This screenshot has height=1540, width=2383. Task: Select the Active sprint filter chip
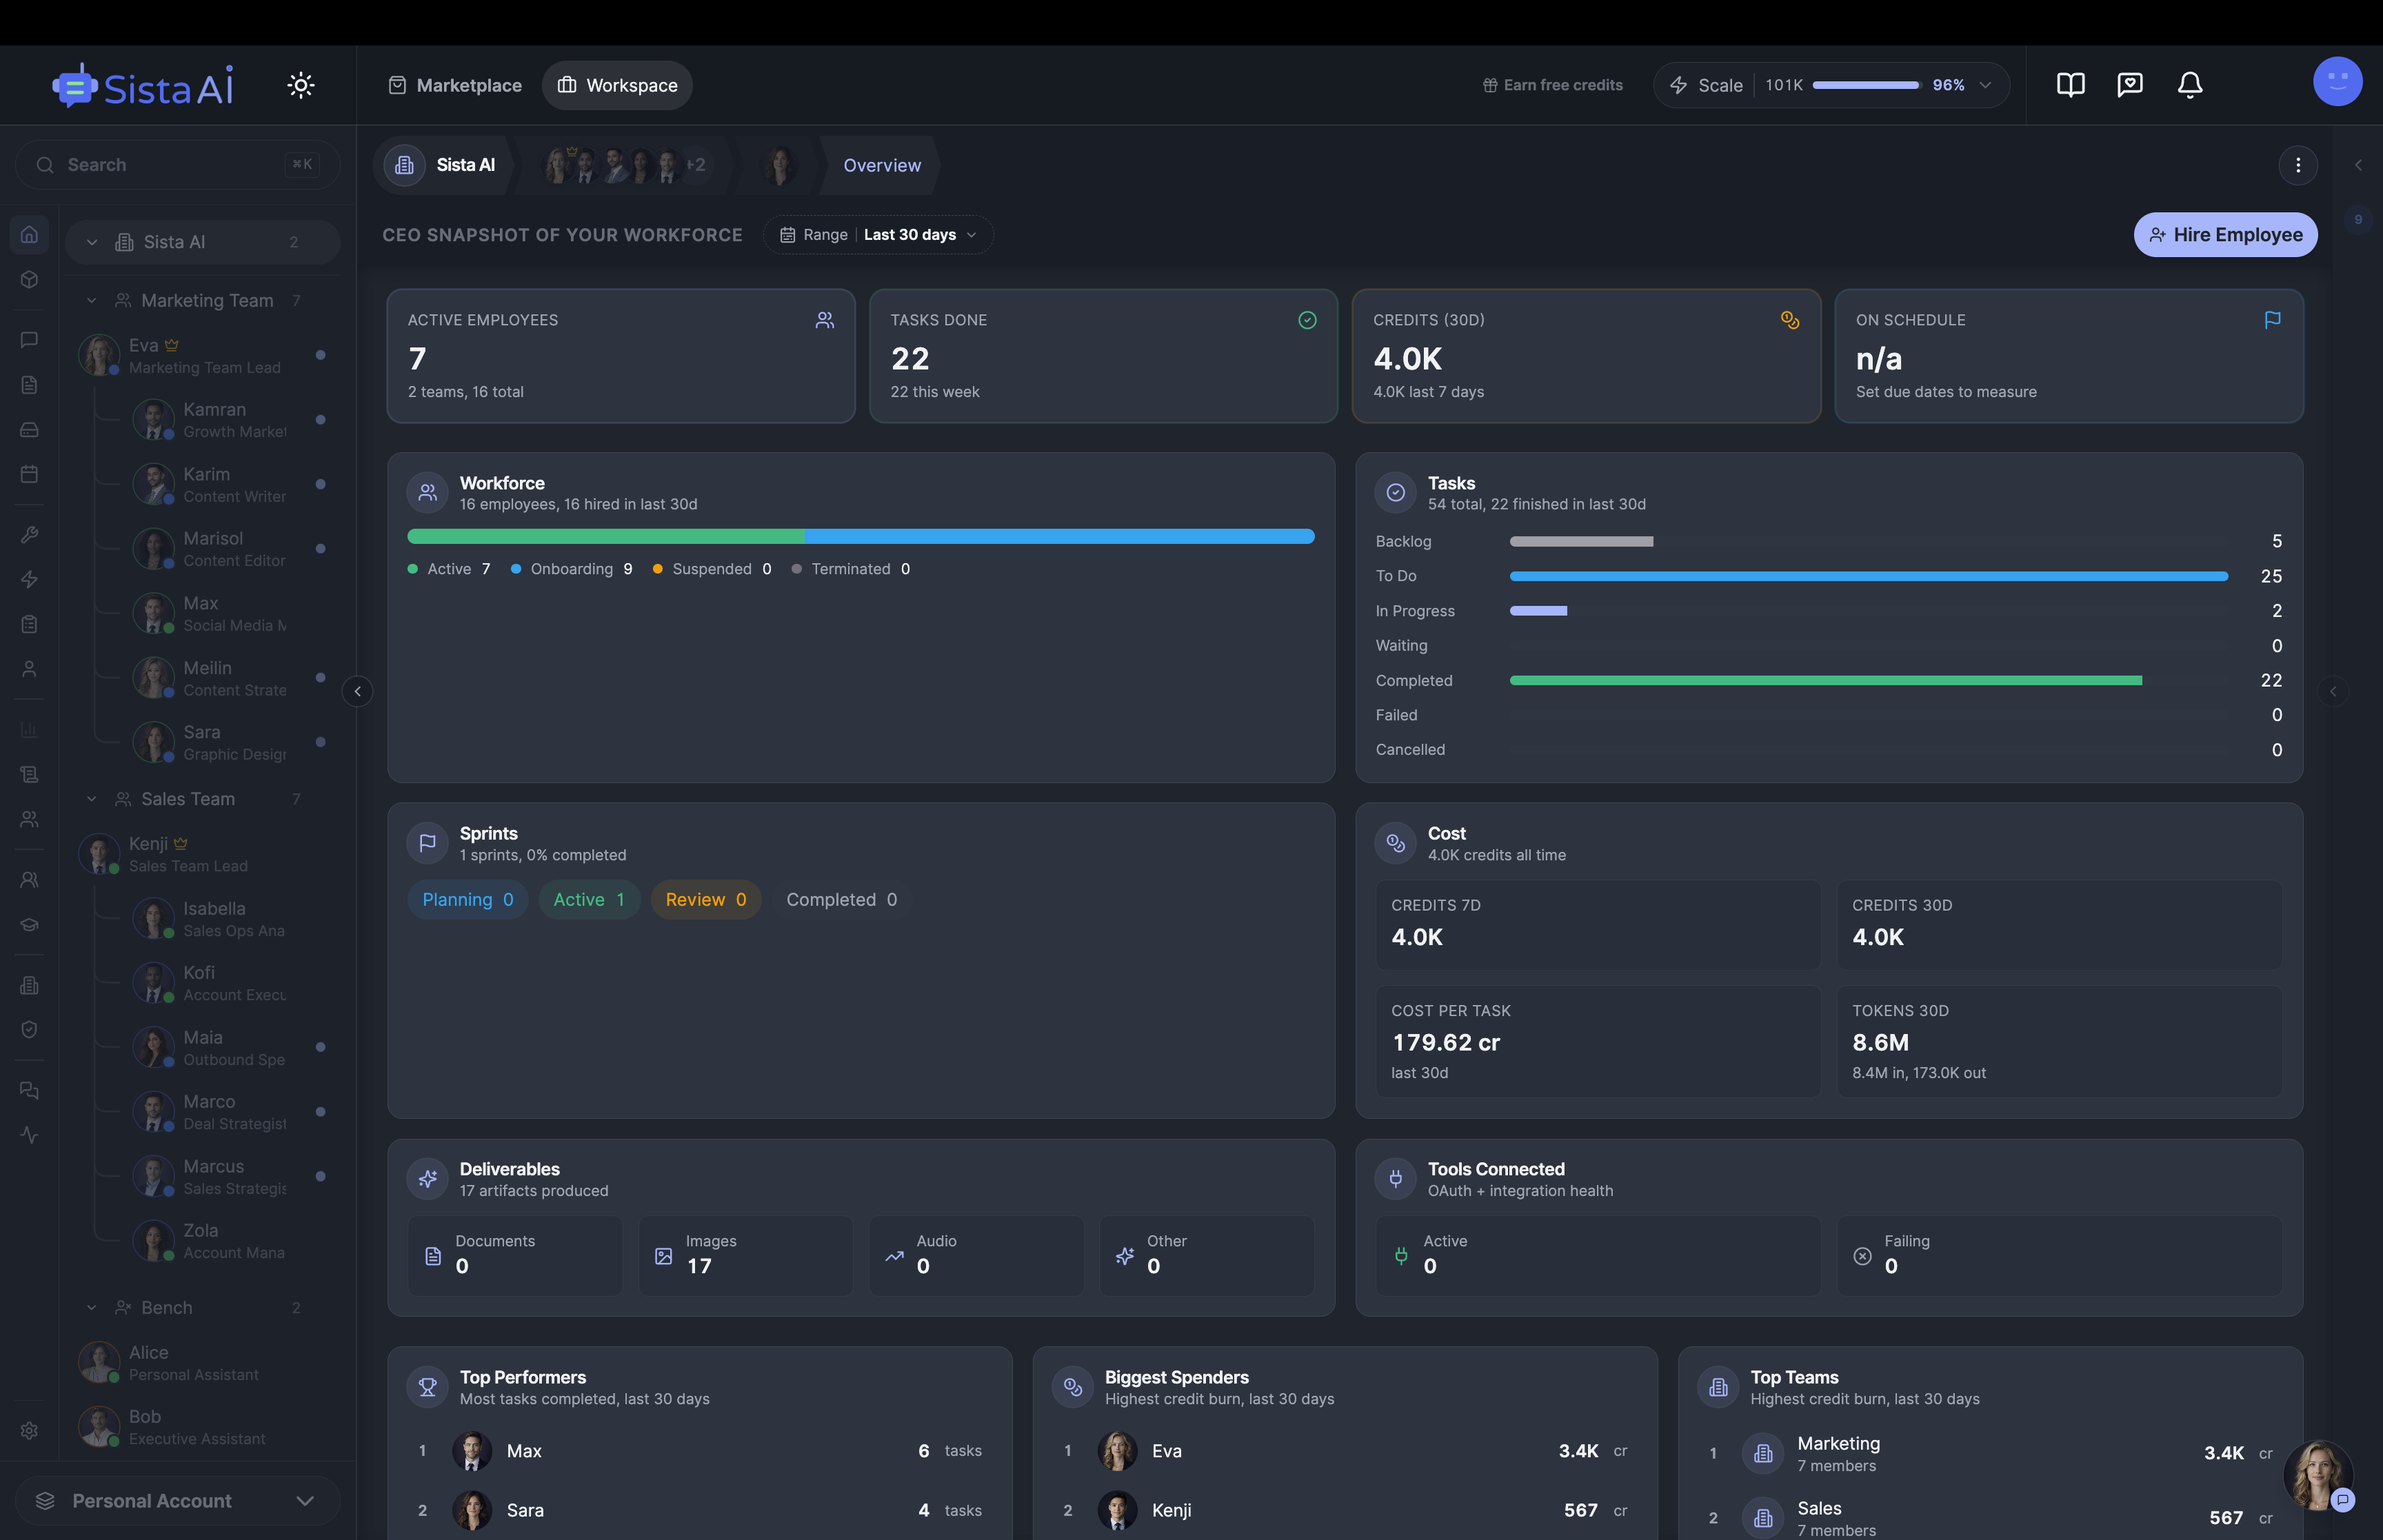click(x=589, y=899)
